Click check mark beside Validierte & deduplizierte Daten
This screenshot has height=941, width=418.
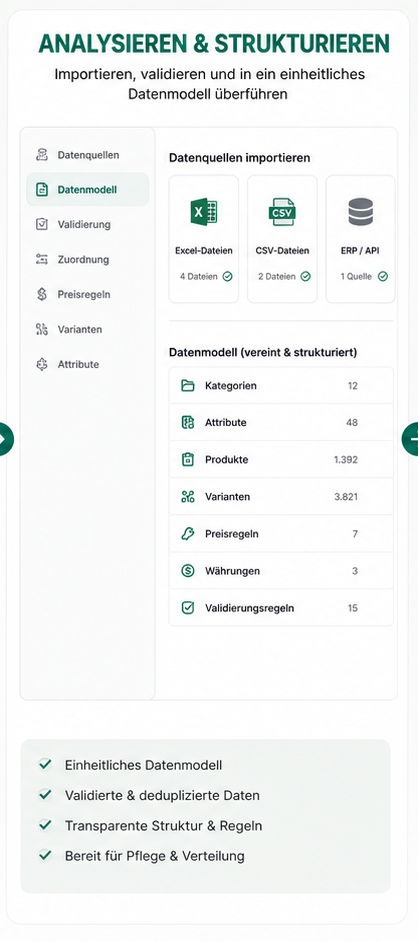point(44,795)
